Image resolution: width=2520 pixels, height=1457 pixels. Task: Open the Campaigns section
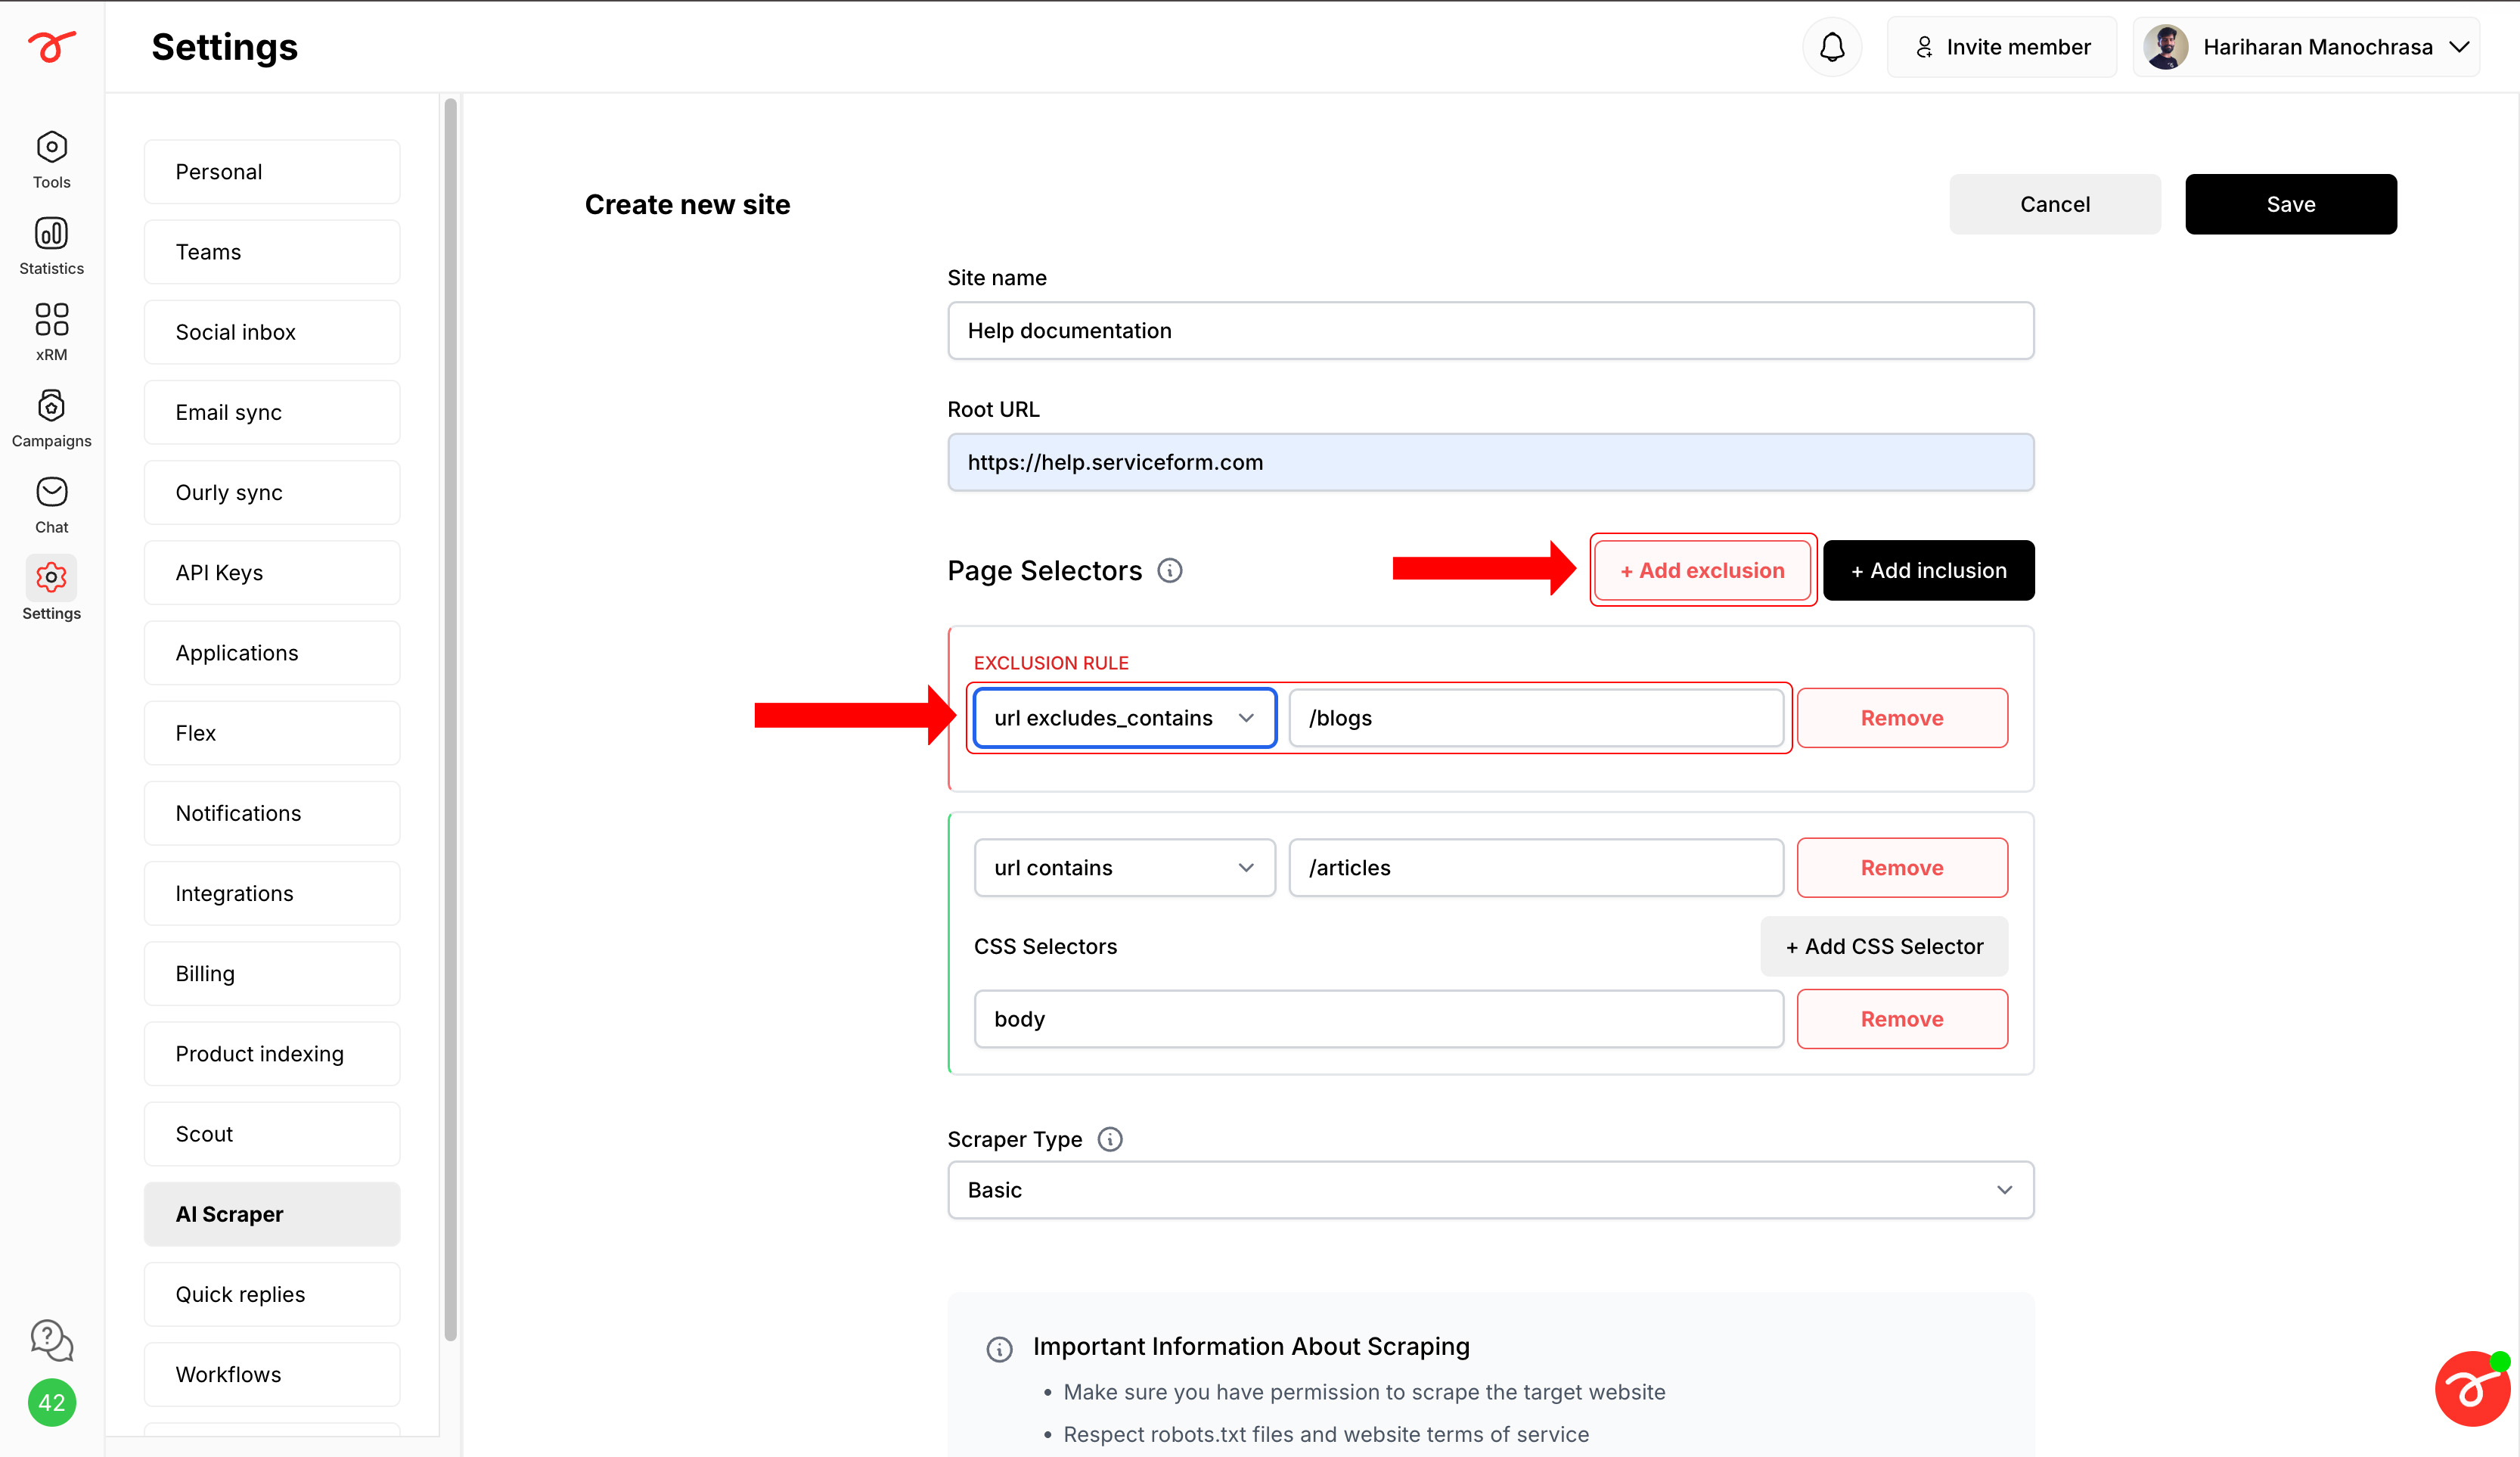point(51,419)
